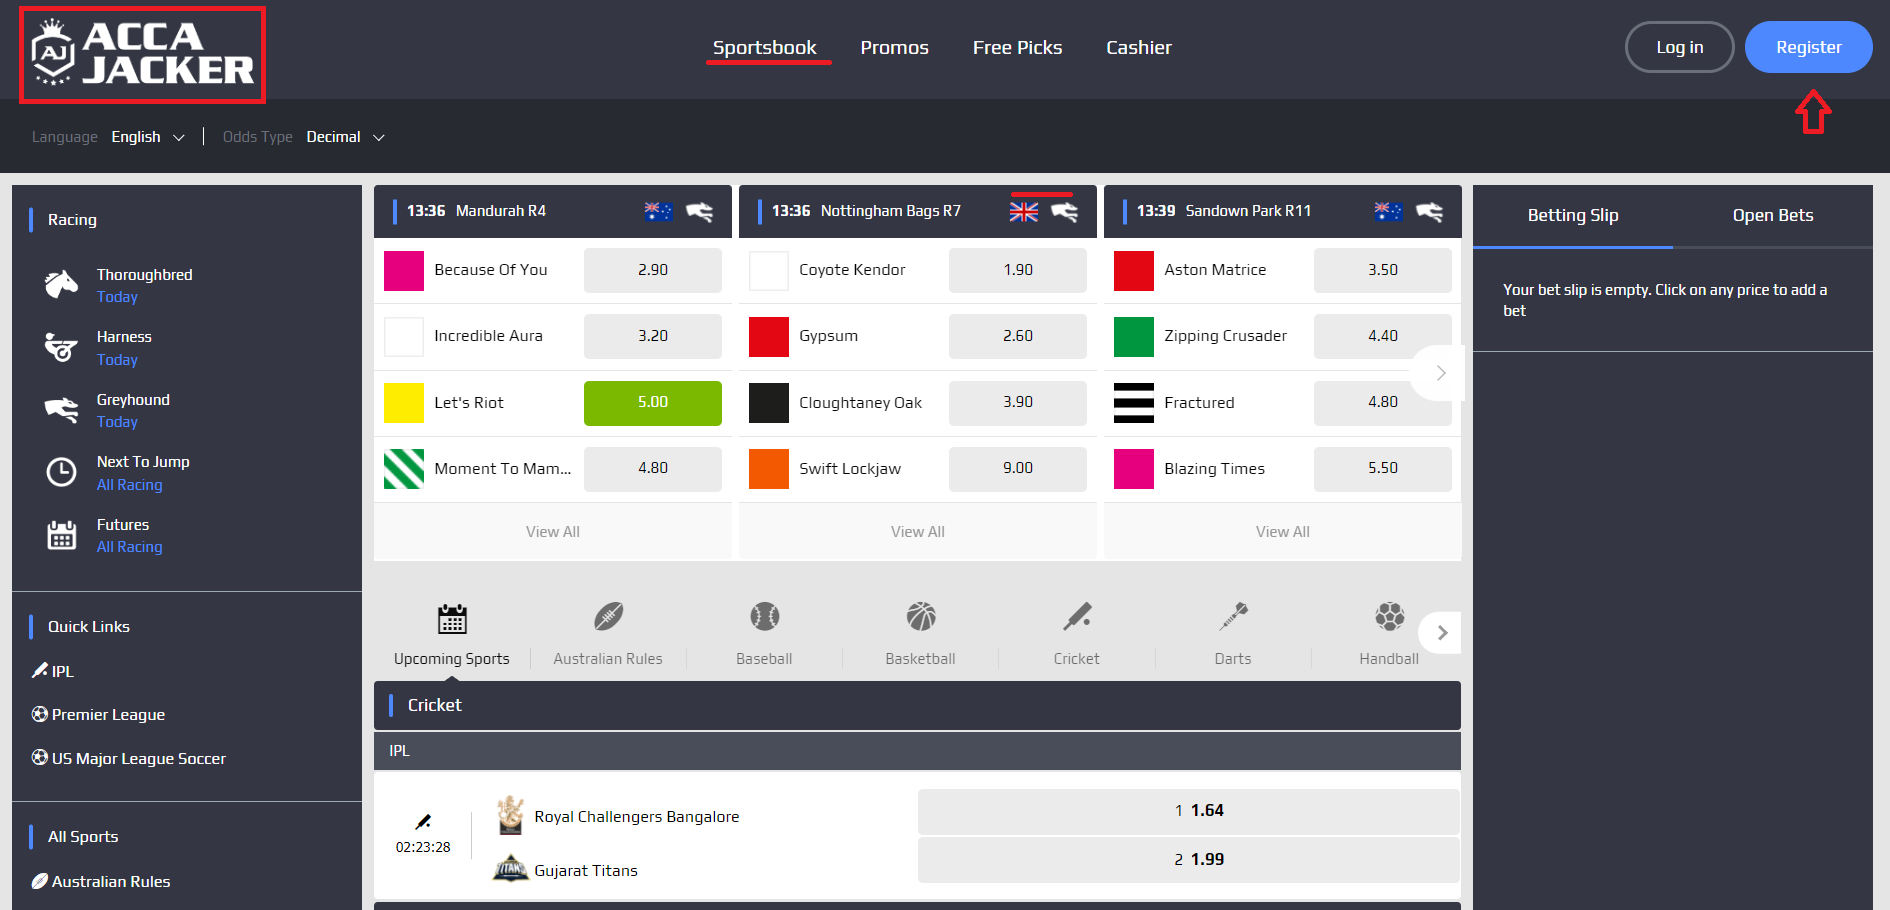The image size is (1890, 910).
Task: Click greyhound icon on Mandurah R4 header
Action: point(700,211)
